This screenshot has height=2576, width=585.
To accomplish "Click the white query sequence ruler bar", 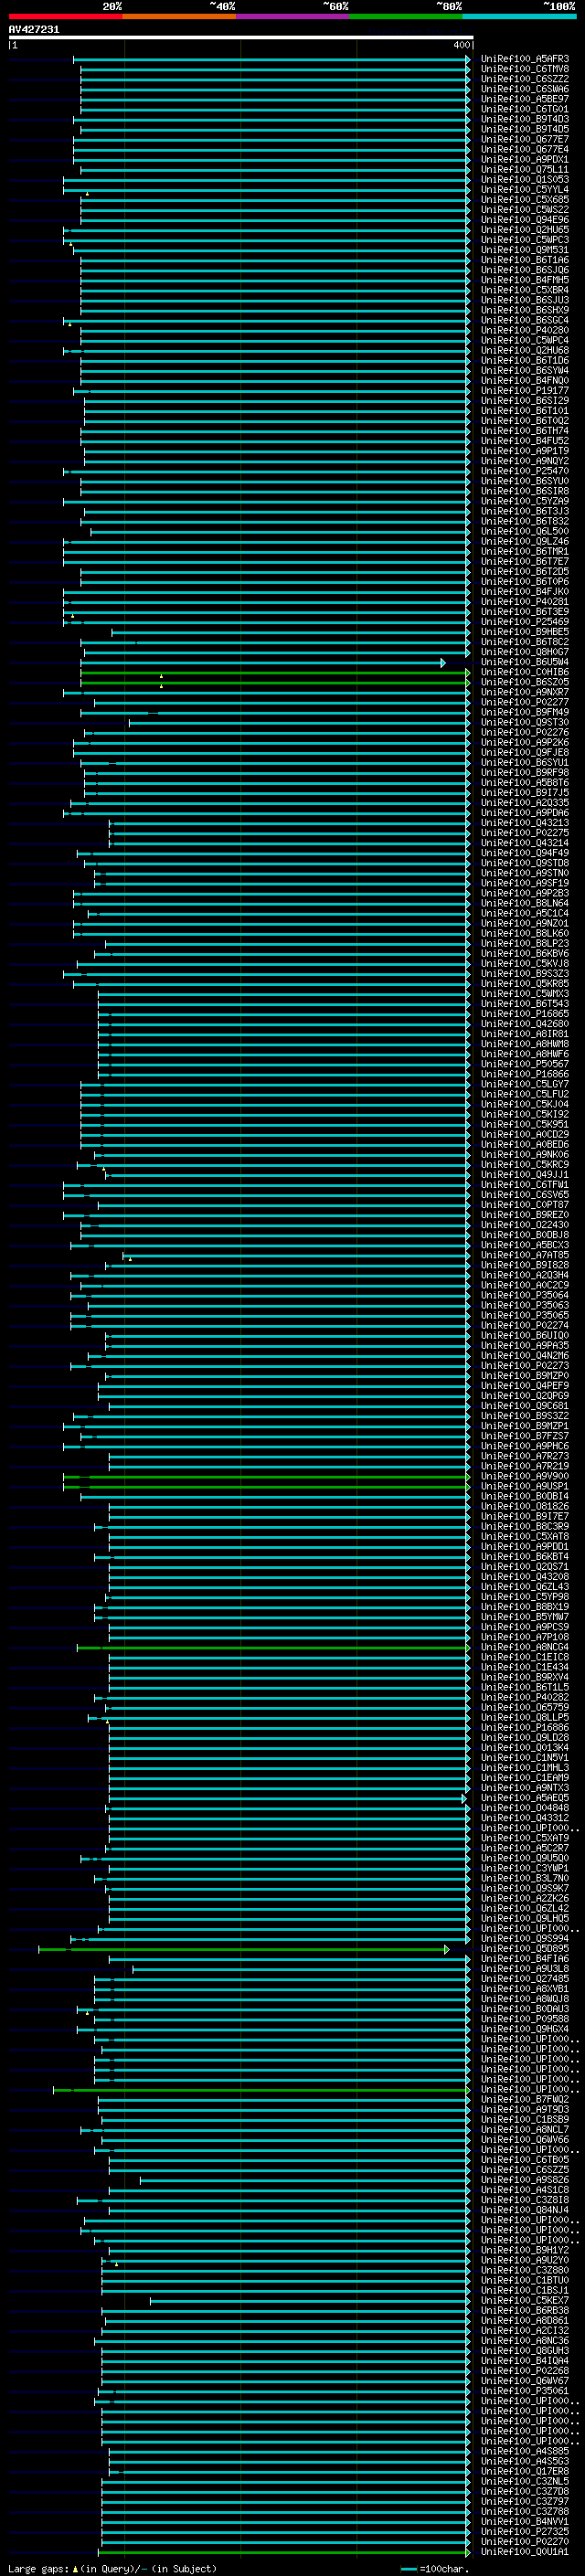I will (241, 37).
